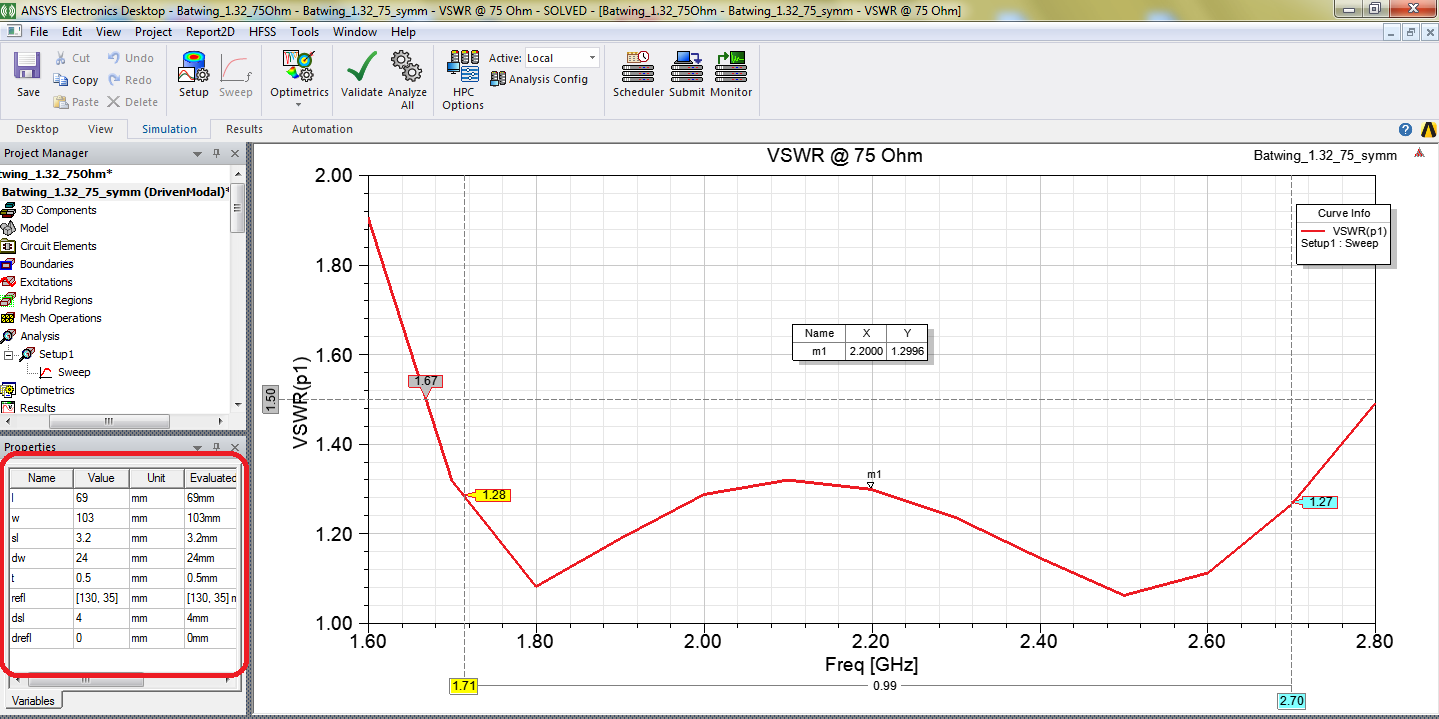The image size is (1439, 719).
Task: Open the Help menu
Action: (403, 32)
